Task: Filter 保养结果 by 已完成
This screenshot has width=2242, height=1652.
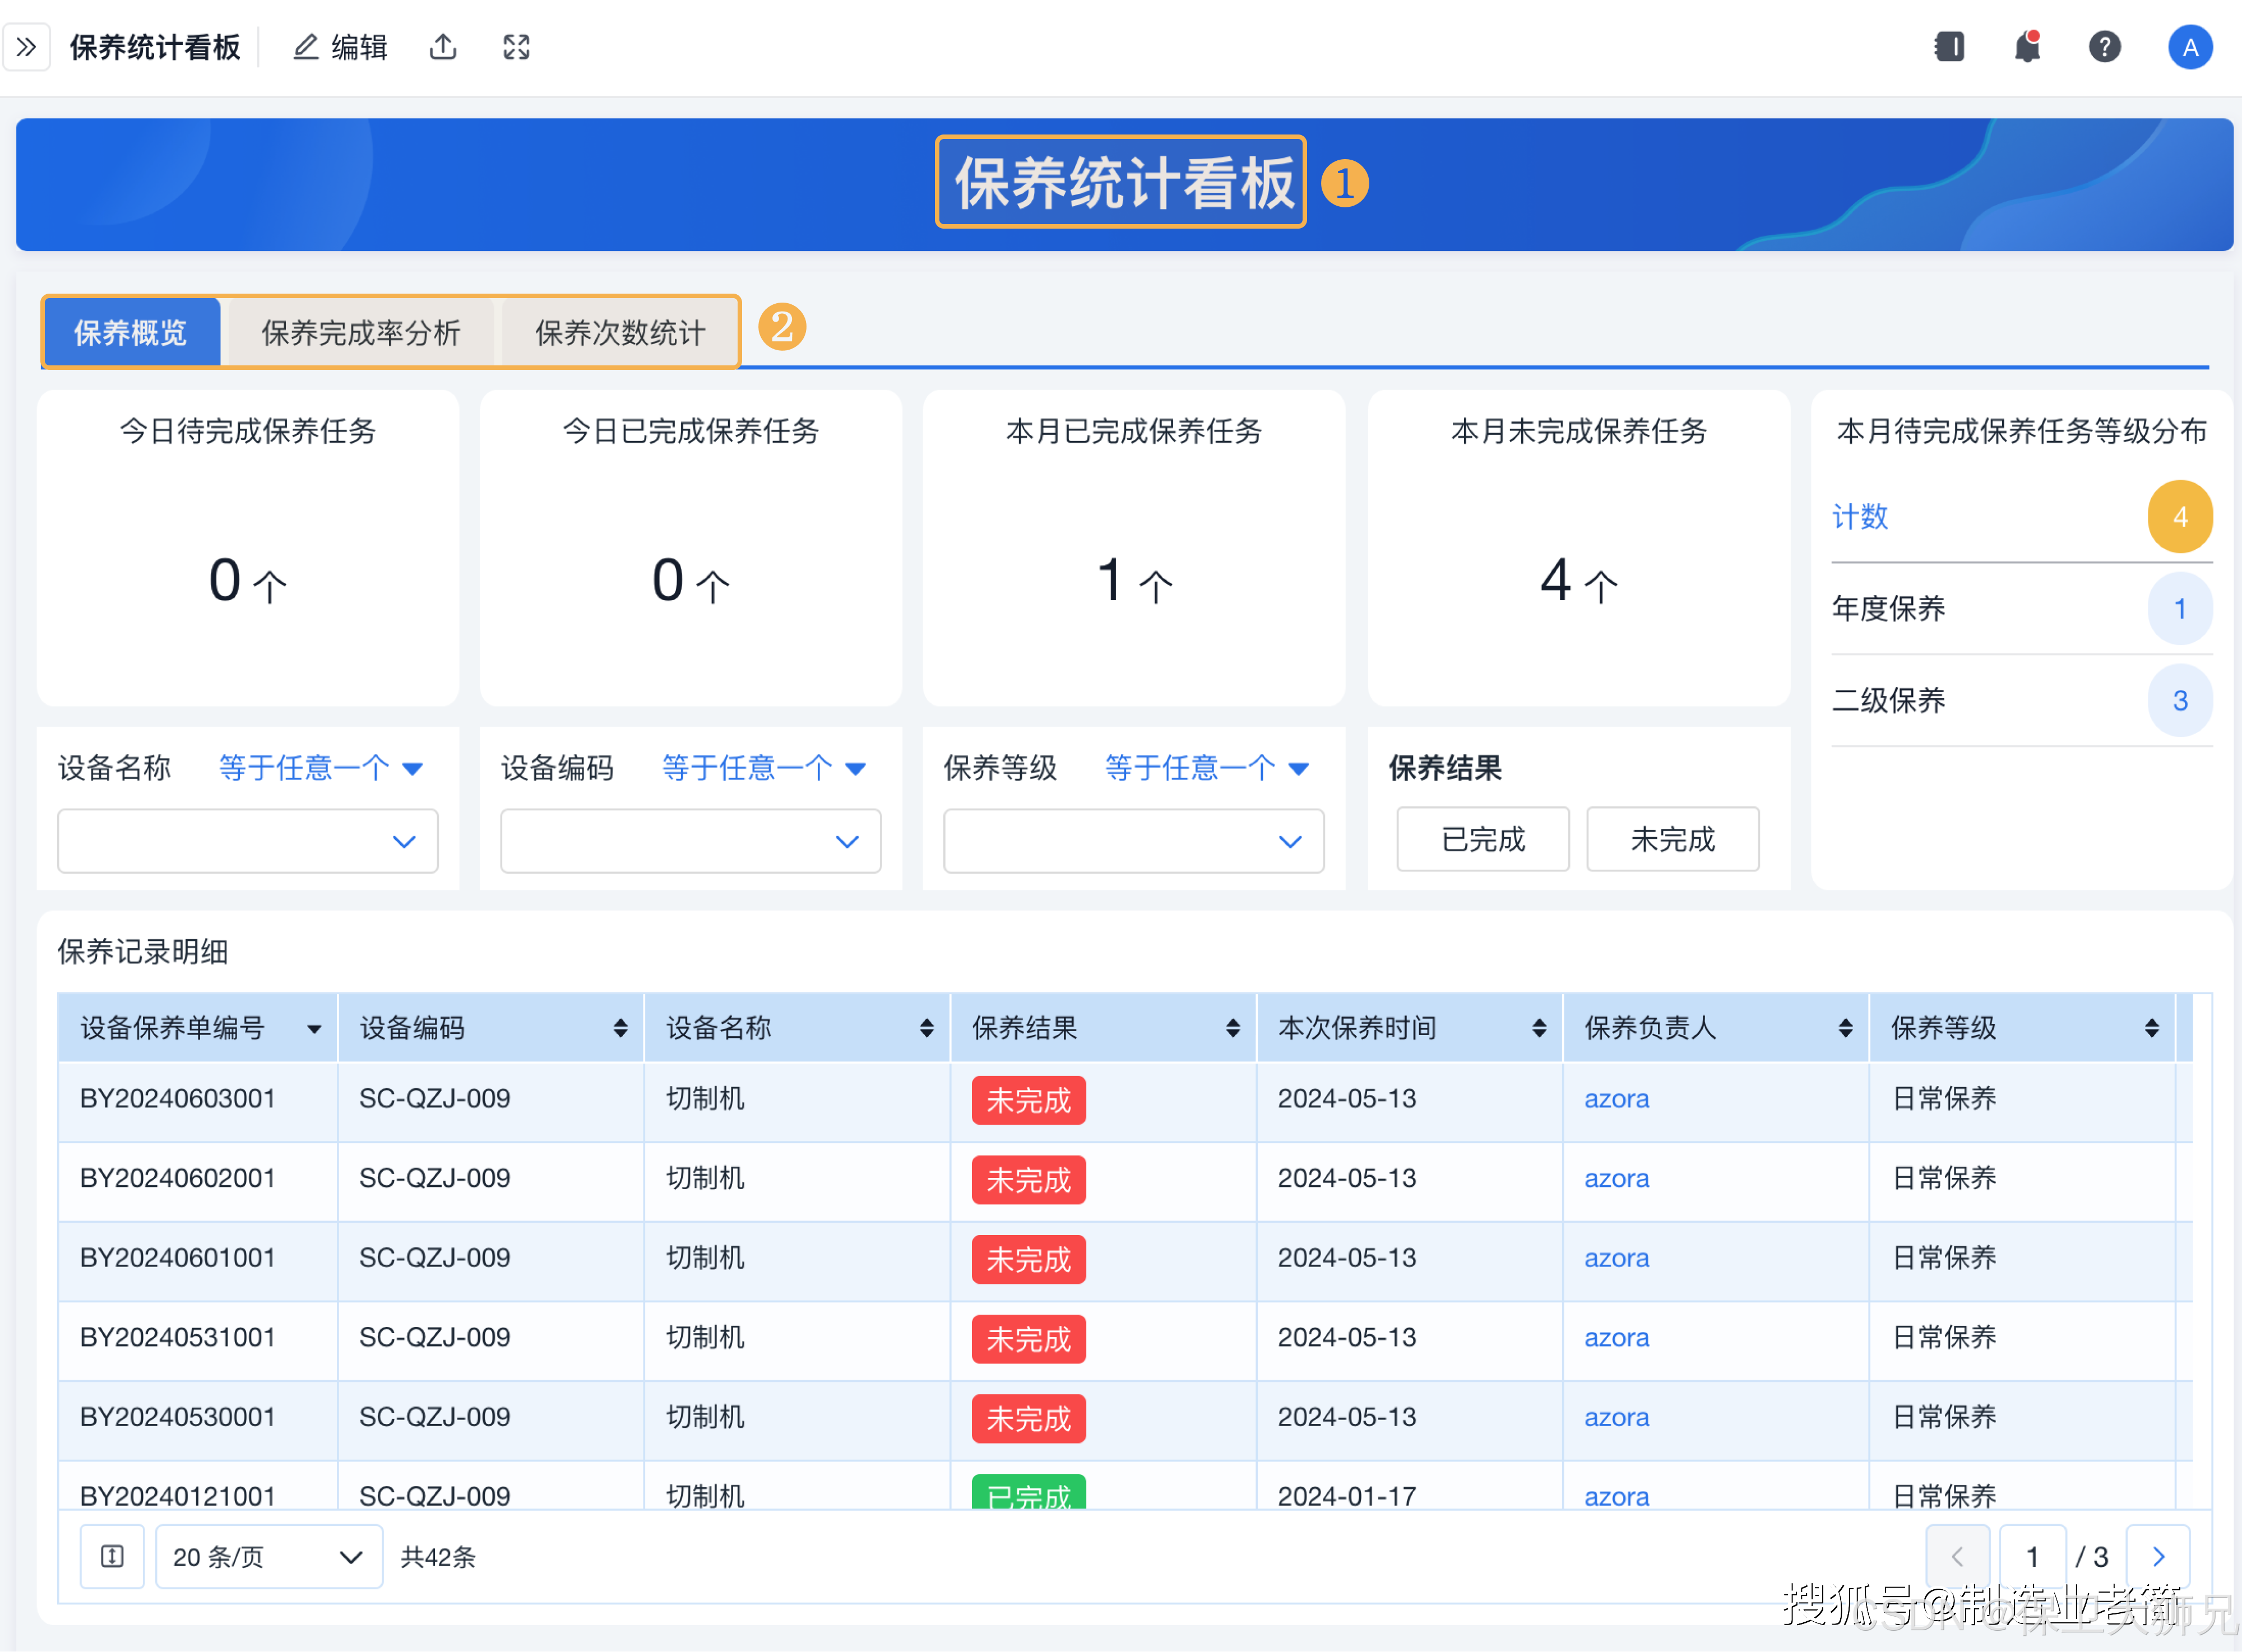Action: click(x=1483, y=839)
